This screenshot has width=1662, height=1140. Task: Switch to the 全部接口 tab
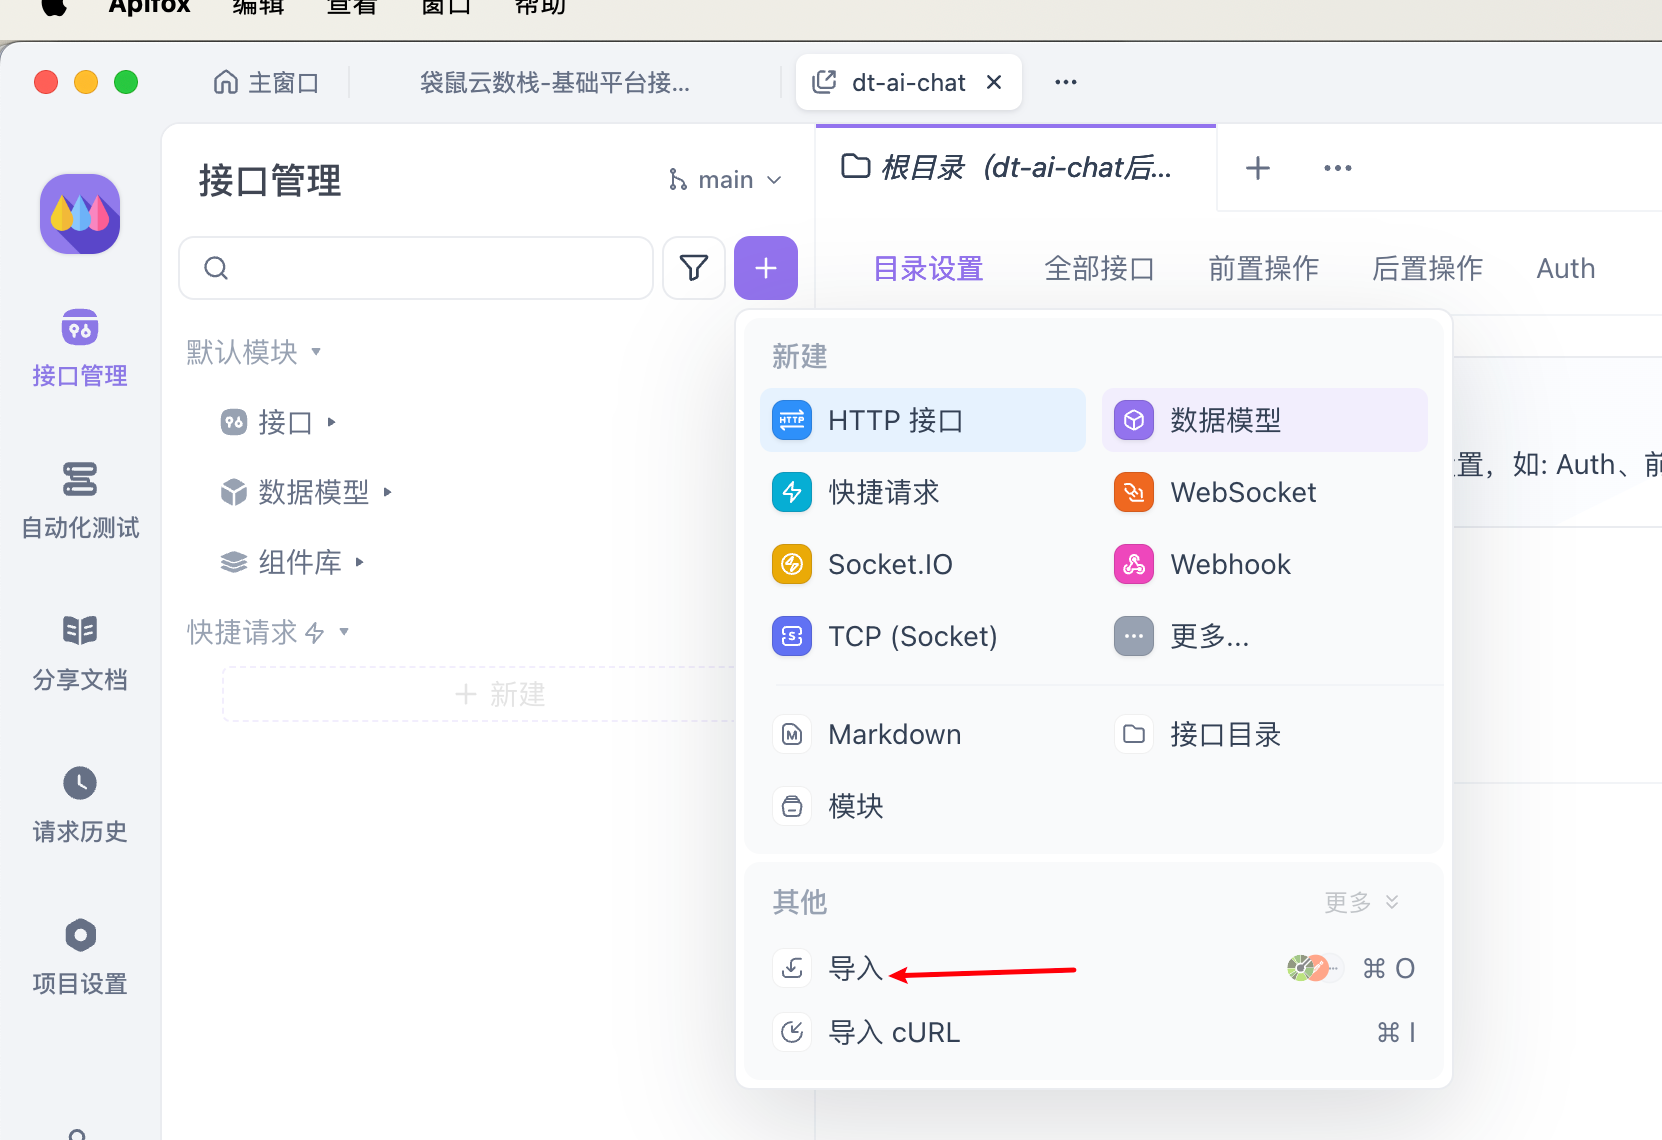(x=1099, y=268)
